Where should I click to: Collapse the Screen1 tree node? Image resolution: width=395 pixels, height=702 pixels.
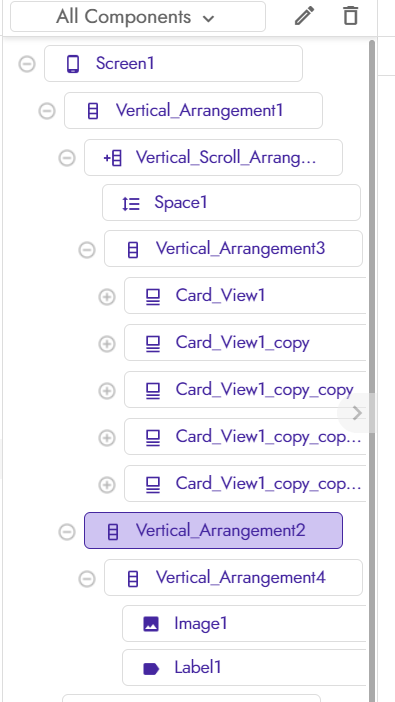coord(27,64)
